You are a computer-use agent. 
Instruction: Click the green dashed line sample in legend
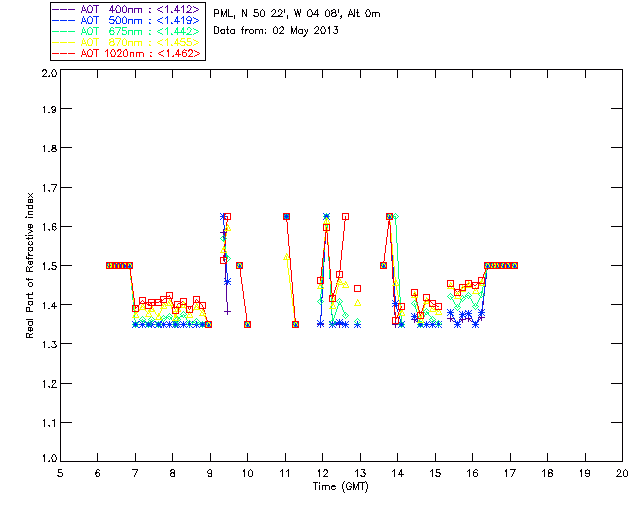[x=64, y=31]
